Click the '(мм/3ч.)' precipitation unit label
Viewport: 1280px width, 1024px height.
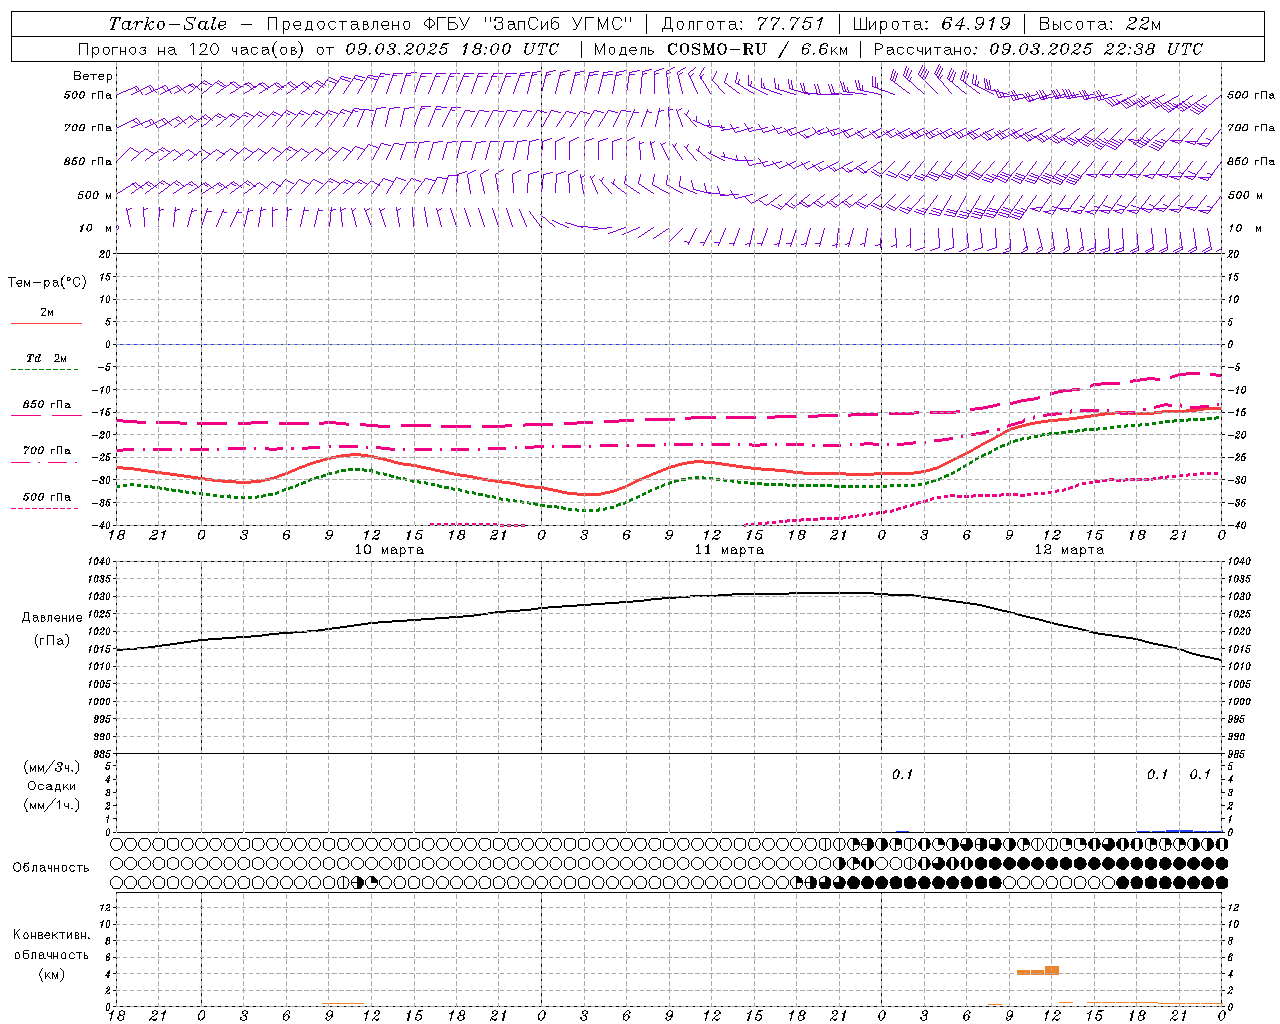click(x=52, y=767)
